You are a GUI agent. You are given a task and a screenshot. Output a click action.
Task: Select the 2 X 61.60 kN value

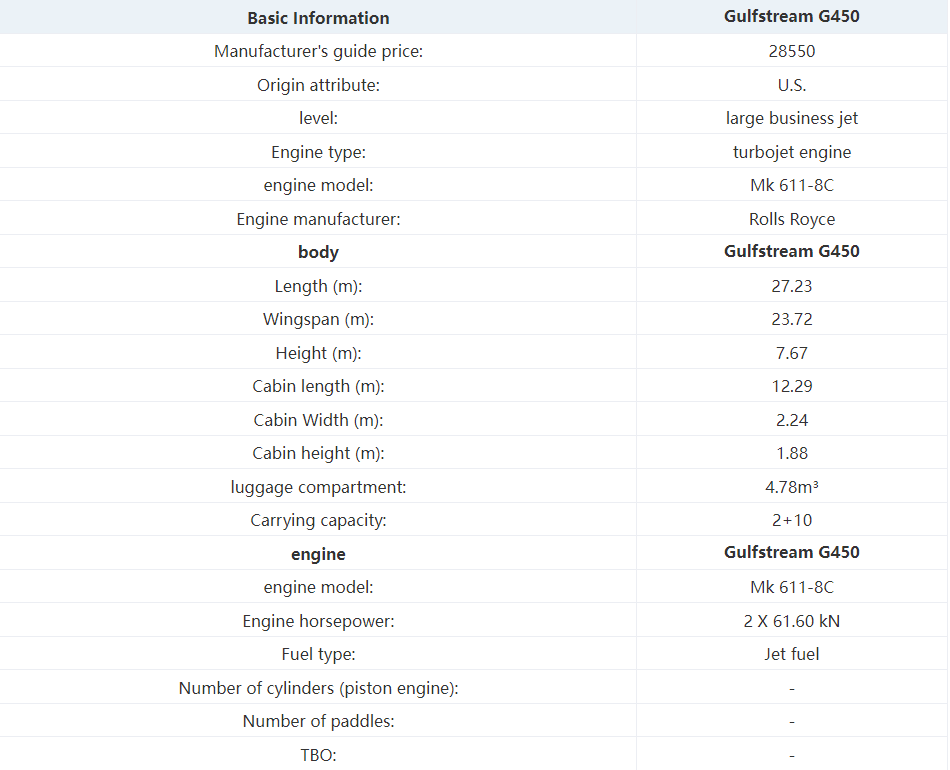[x=791, y=621]
